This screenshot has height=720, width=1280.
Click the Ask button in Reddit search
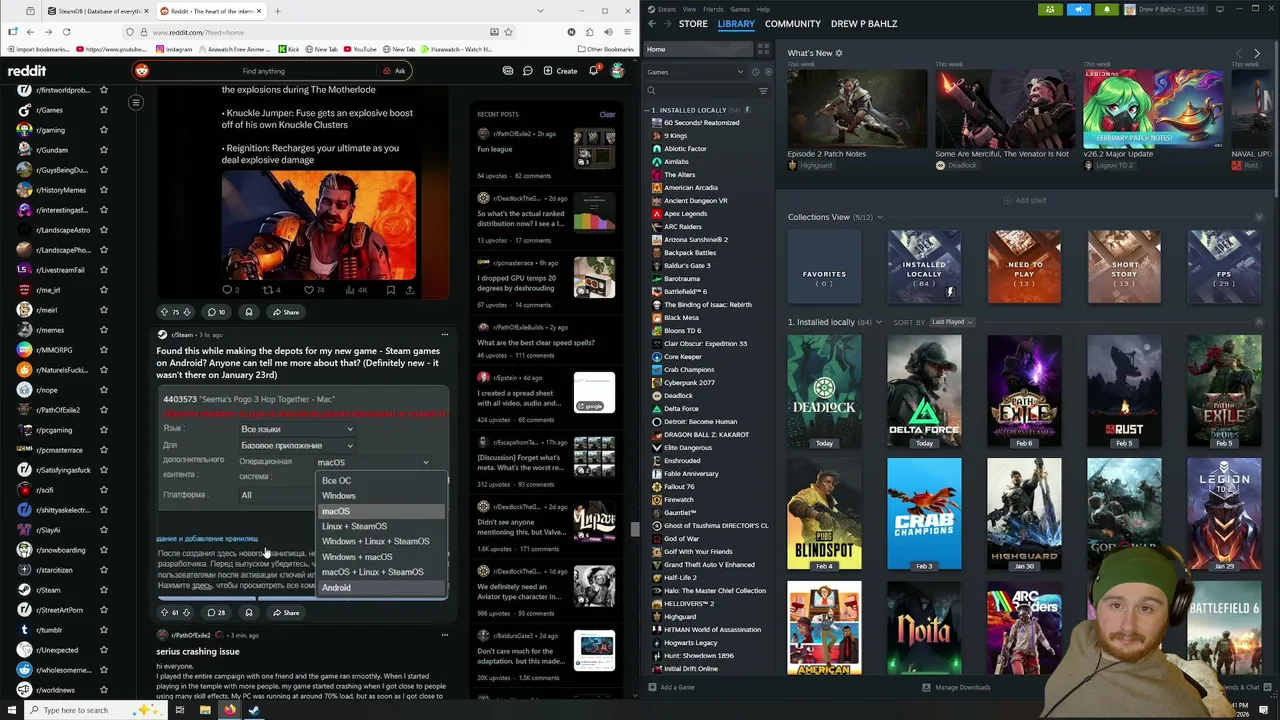click(394, 71)
